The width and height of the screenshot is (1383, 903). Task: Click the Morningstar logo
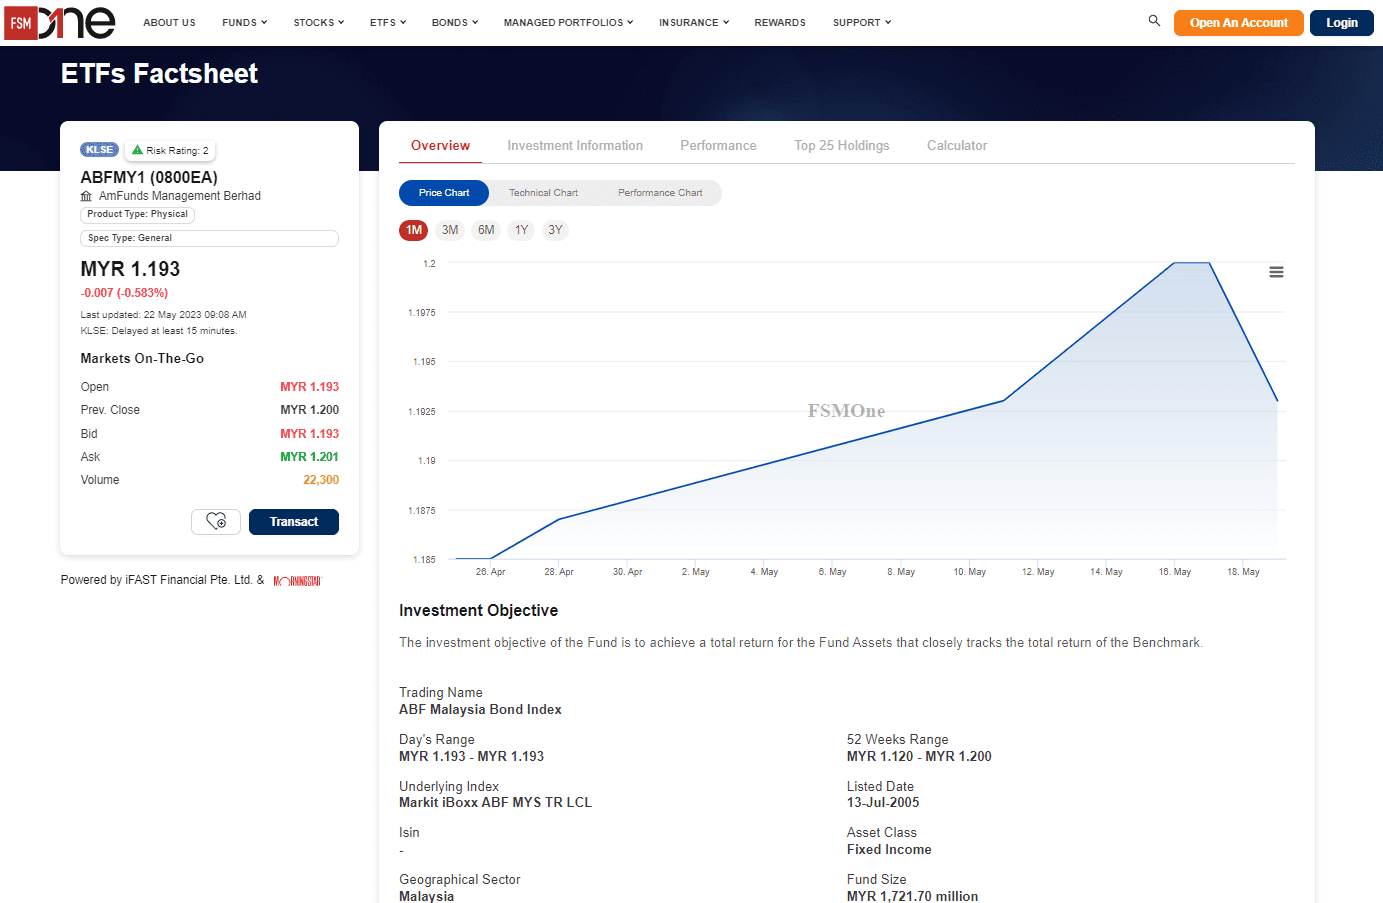pos(297,581)
